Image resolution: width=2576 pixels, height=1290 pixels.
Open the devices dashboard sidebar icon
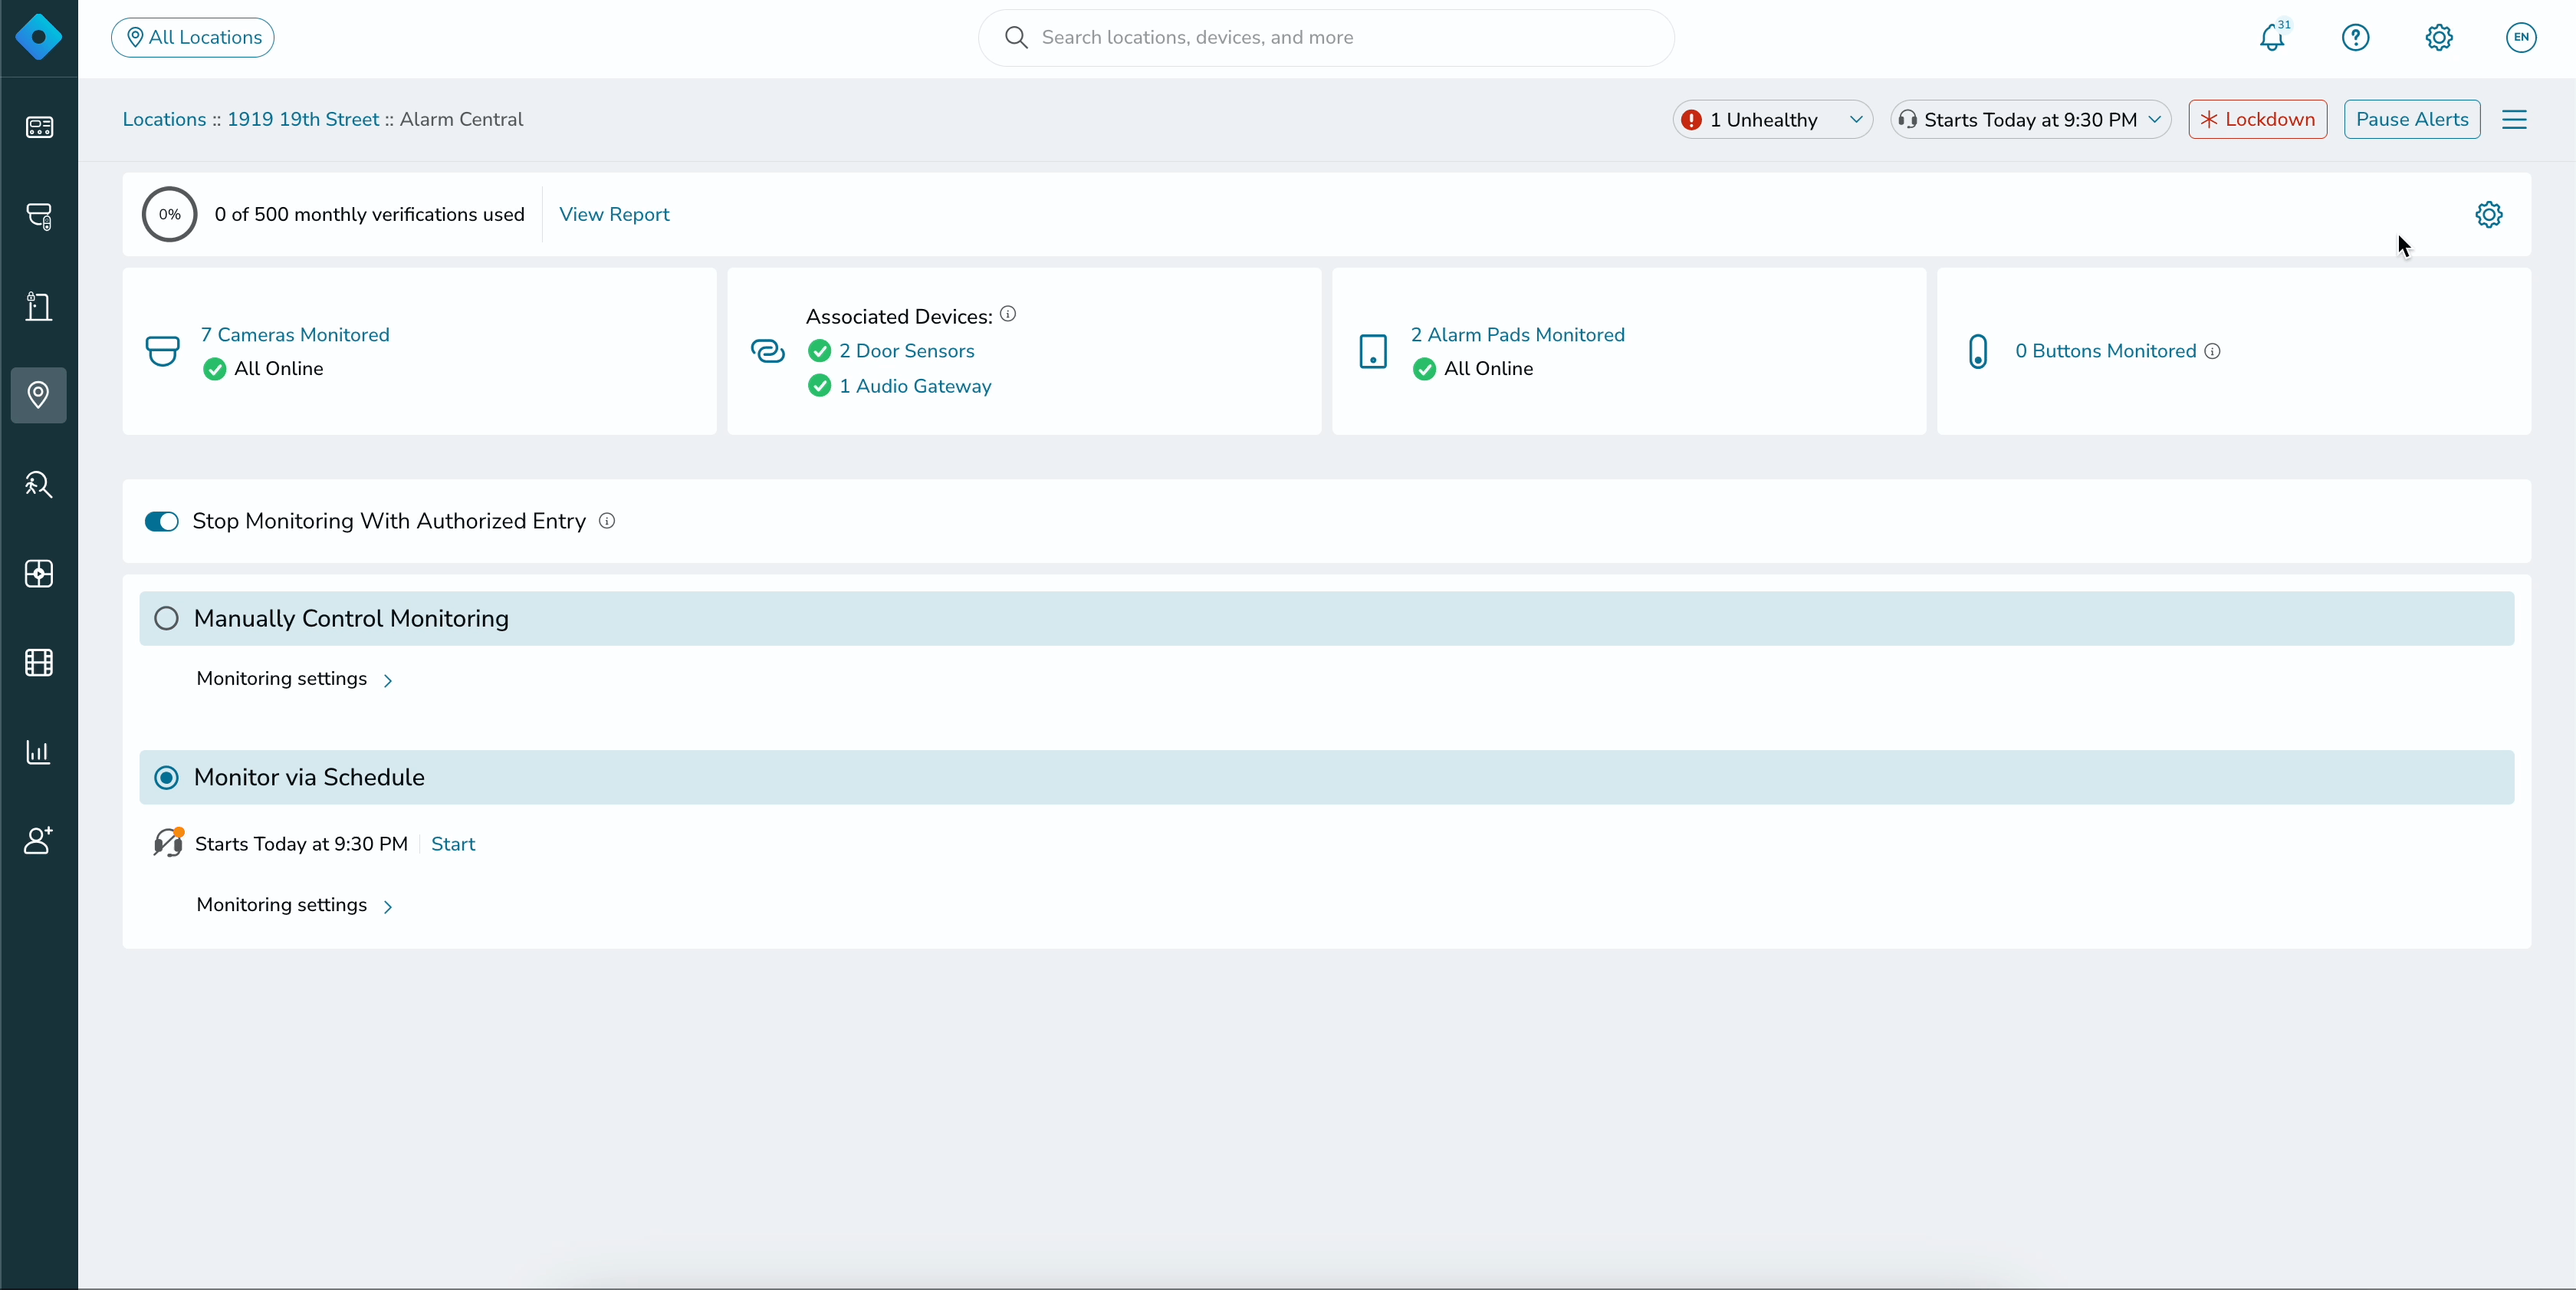tap(39, 127)
